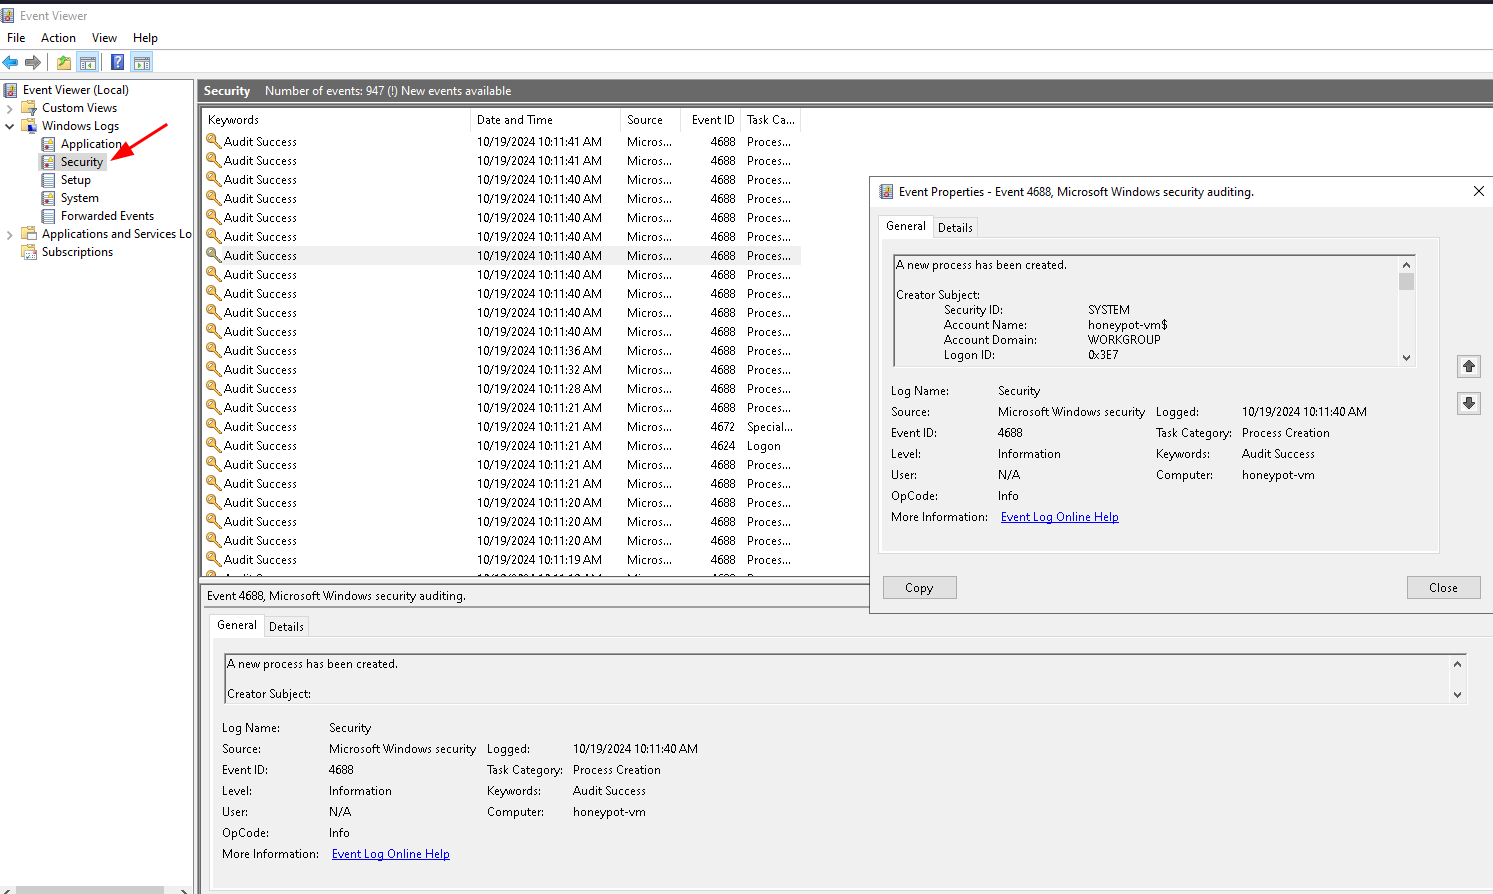1493x894 pixels.
Task: Click the Back arrow toolbar icon
Action: [11, 62]
